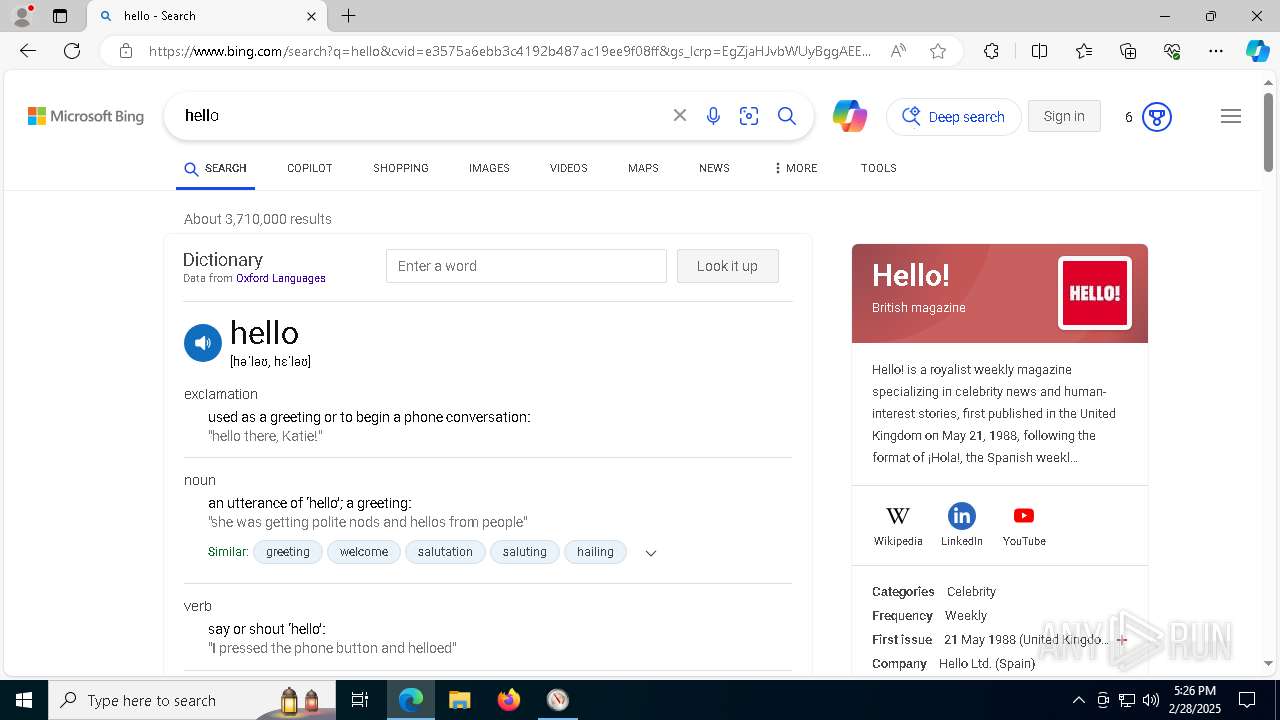Clear the search box with X

coord(680,116)
